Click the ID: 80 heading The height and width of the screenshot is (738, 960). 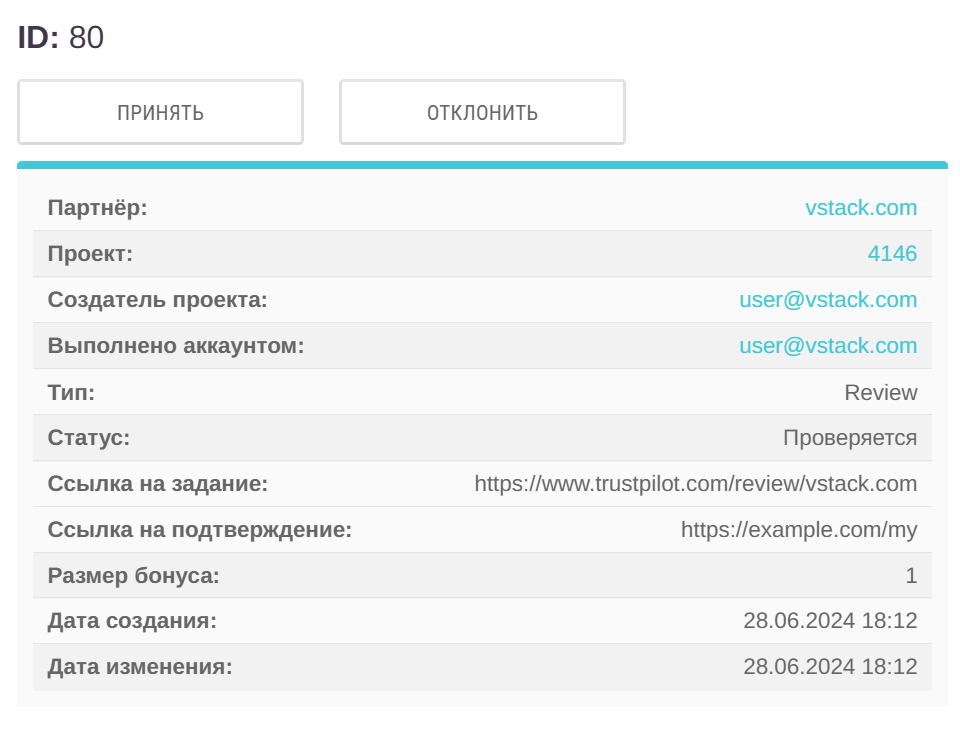[60, 37]
